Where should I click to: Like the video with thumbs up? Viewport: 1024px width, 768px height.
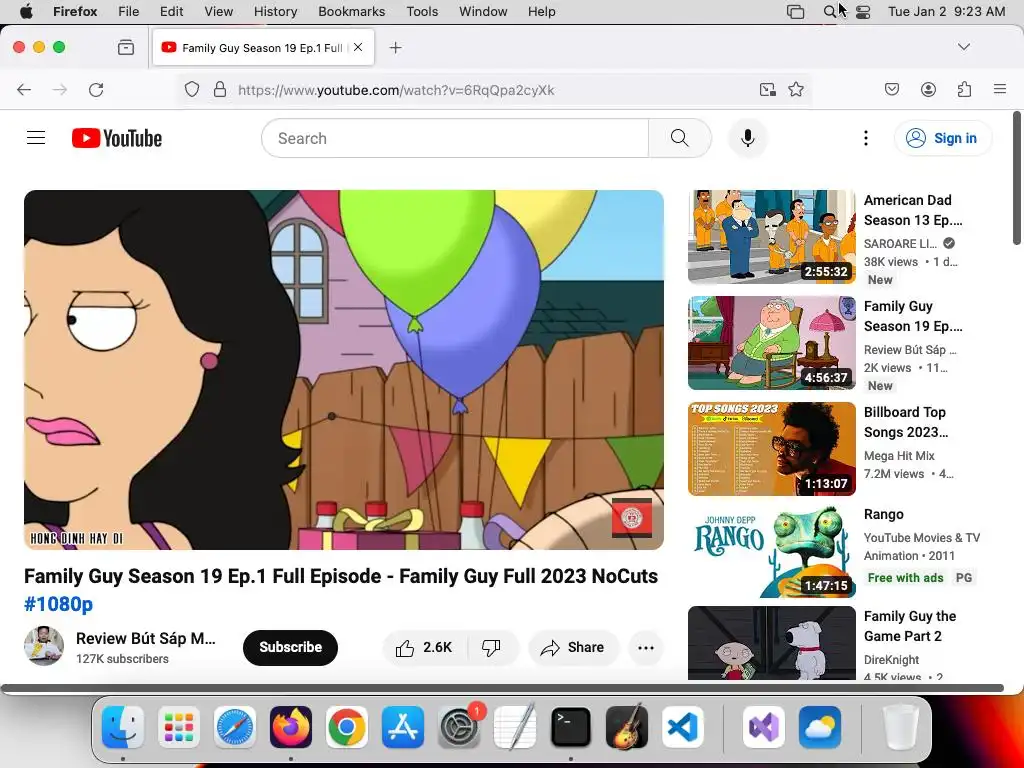pyautogui.click(x=424, y=647)
